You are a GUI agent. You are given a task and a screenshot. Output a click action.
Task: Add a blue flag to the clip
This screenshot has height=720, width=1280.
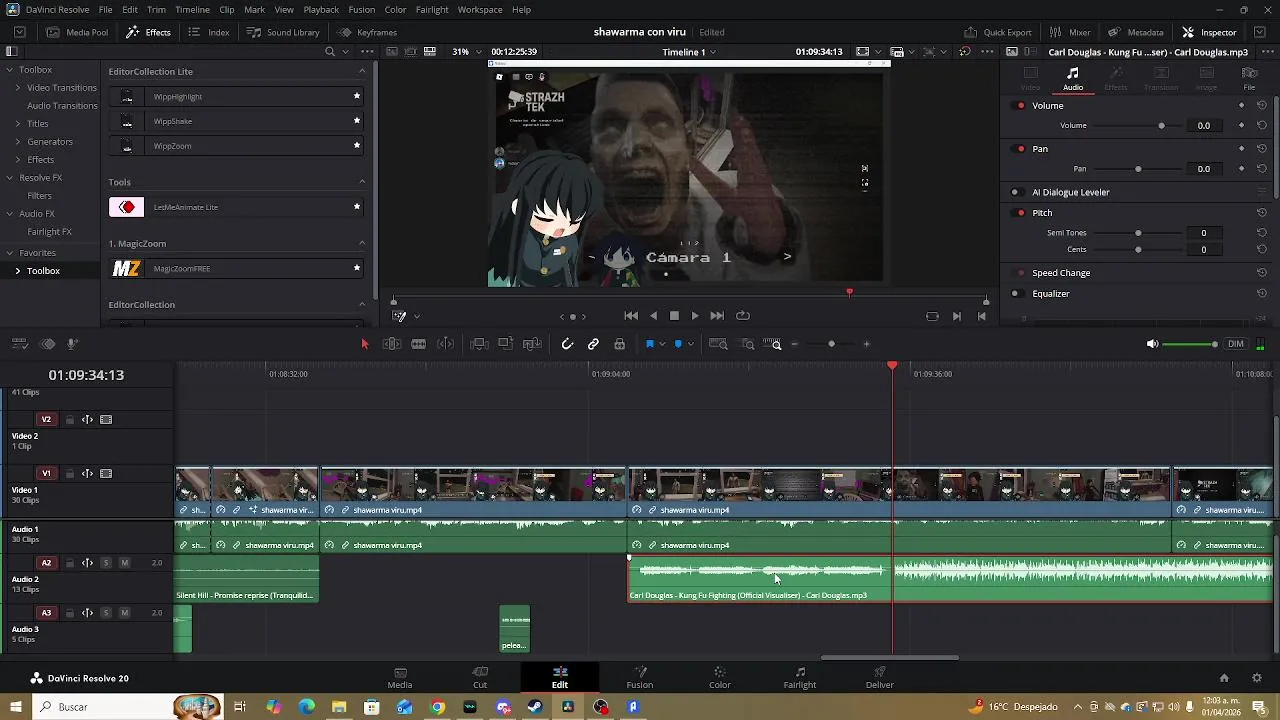(x=650, y=344)
